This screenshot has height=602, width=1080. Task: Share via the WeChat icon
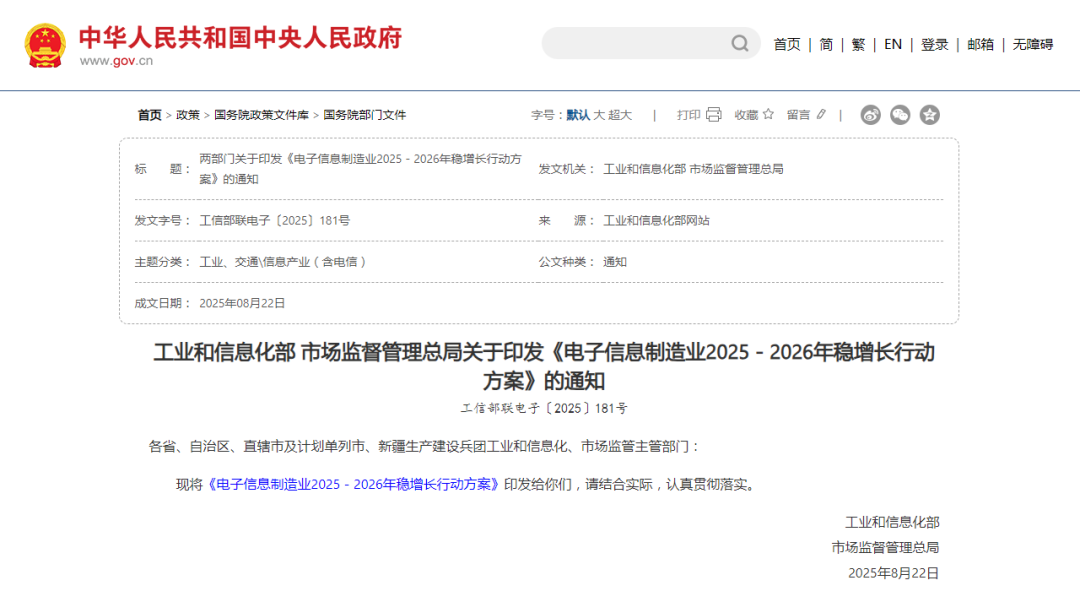(900, 115)
